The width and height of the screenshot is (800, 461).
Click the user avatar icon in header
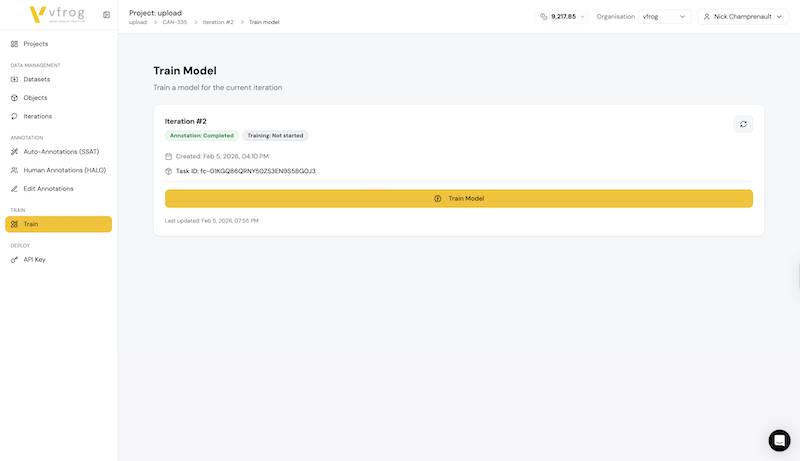tap(707, 17)
